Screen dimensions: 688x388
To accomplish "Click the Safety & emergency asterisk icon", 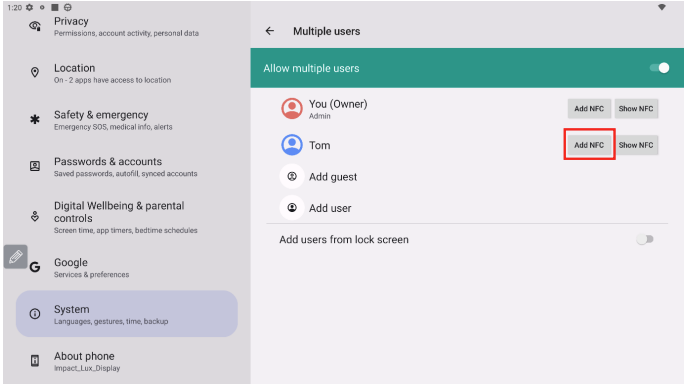I will click(x=35, y=119).
